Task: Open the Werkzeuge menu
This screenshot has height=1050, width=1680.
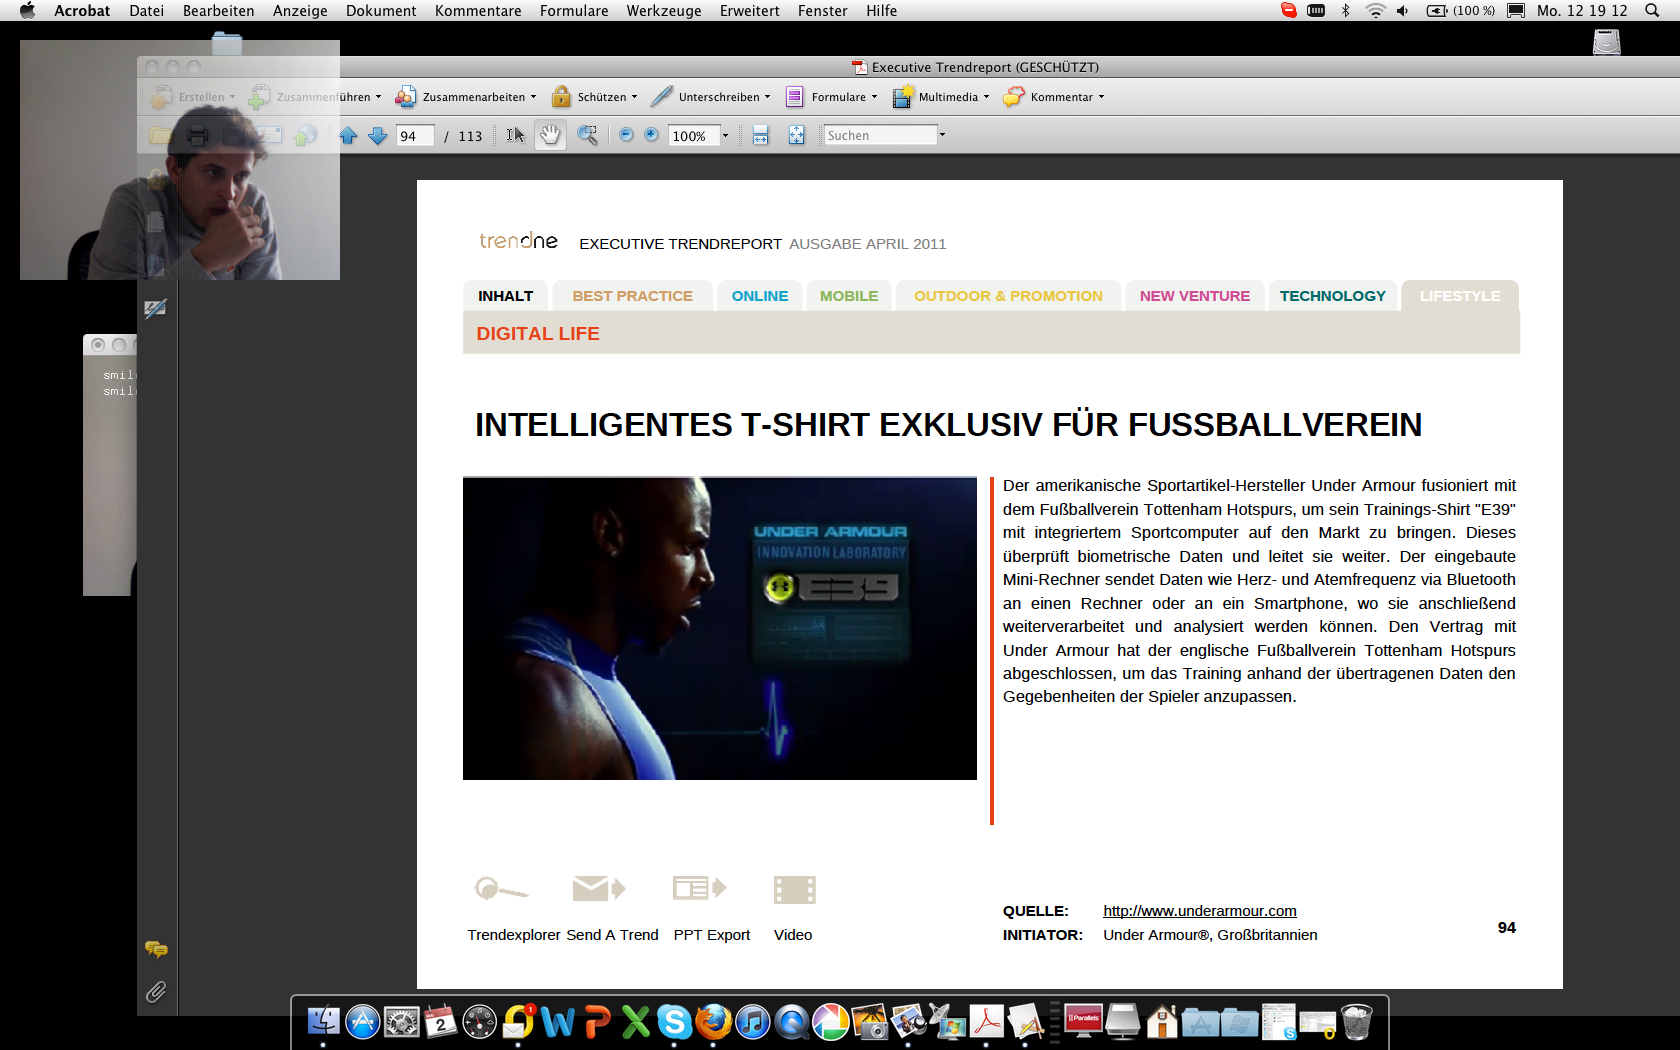Action: tap(664, 11)
